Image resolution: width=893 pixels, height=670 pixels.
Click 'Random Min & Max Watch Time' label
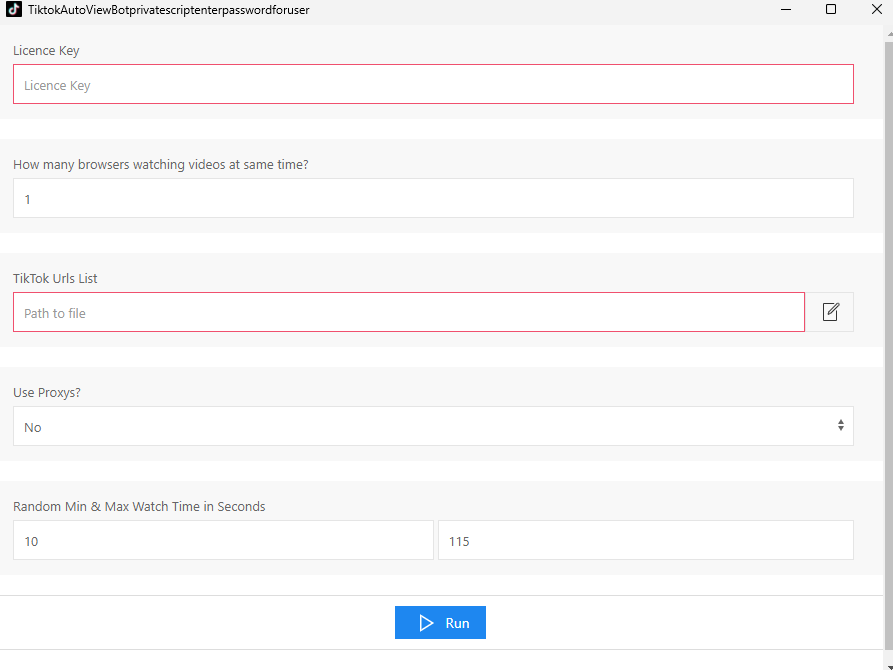139,506
